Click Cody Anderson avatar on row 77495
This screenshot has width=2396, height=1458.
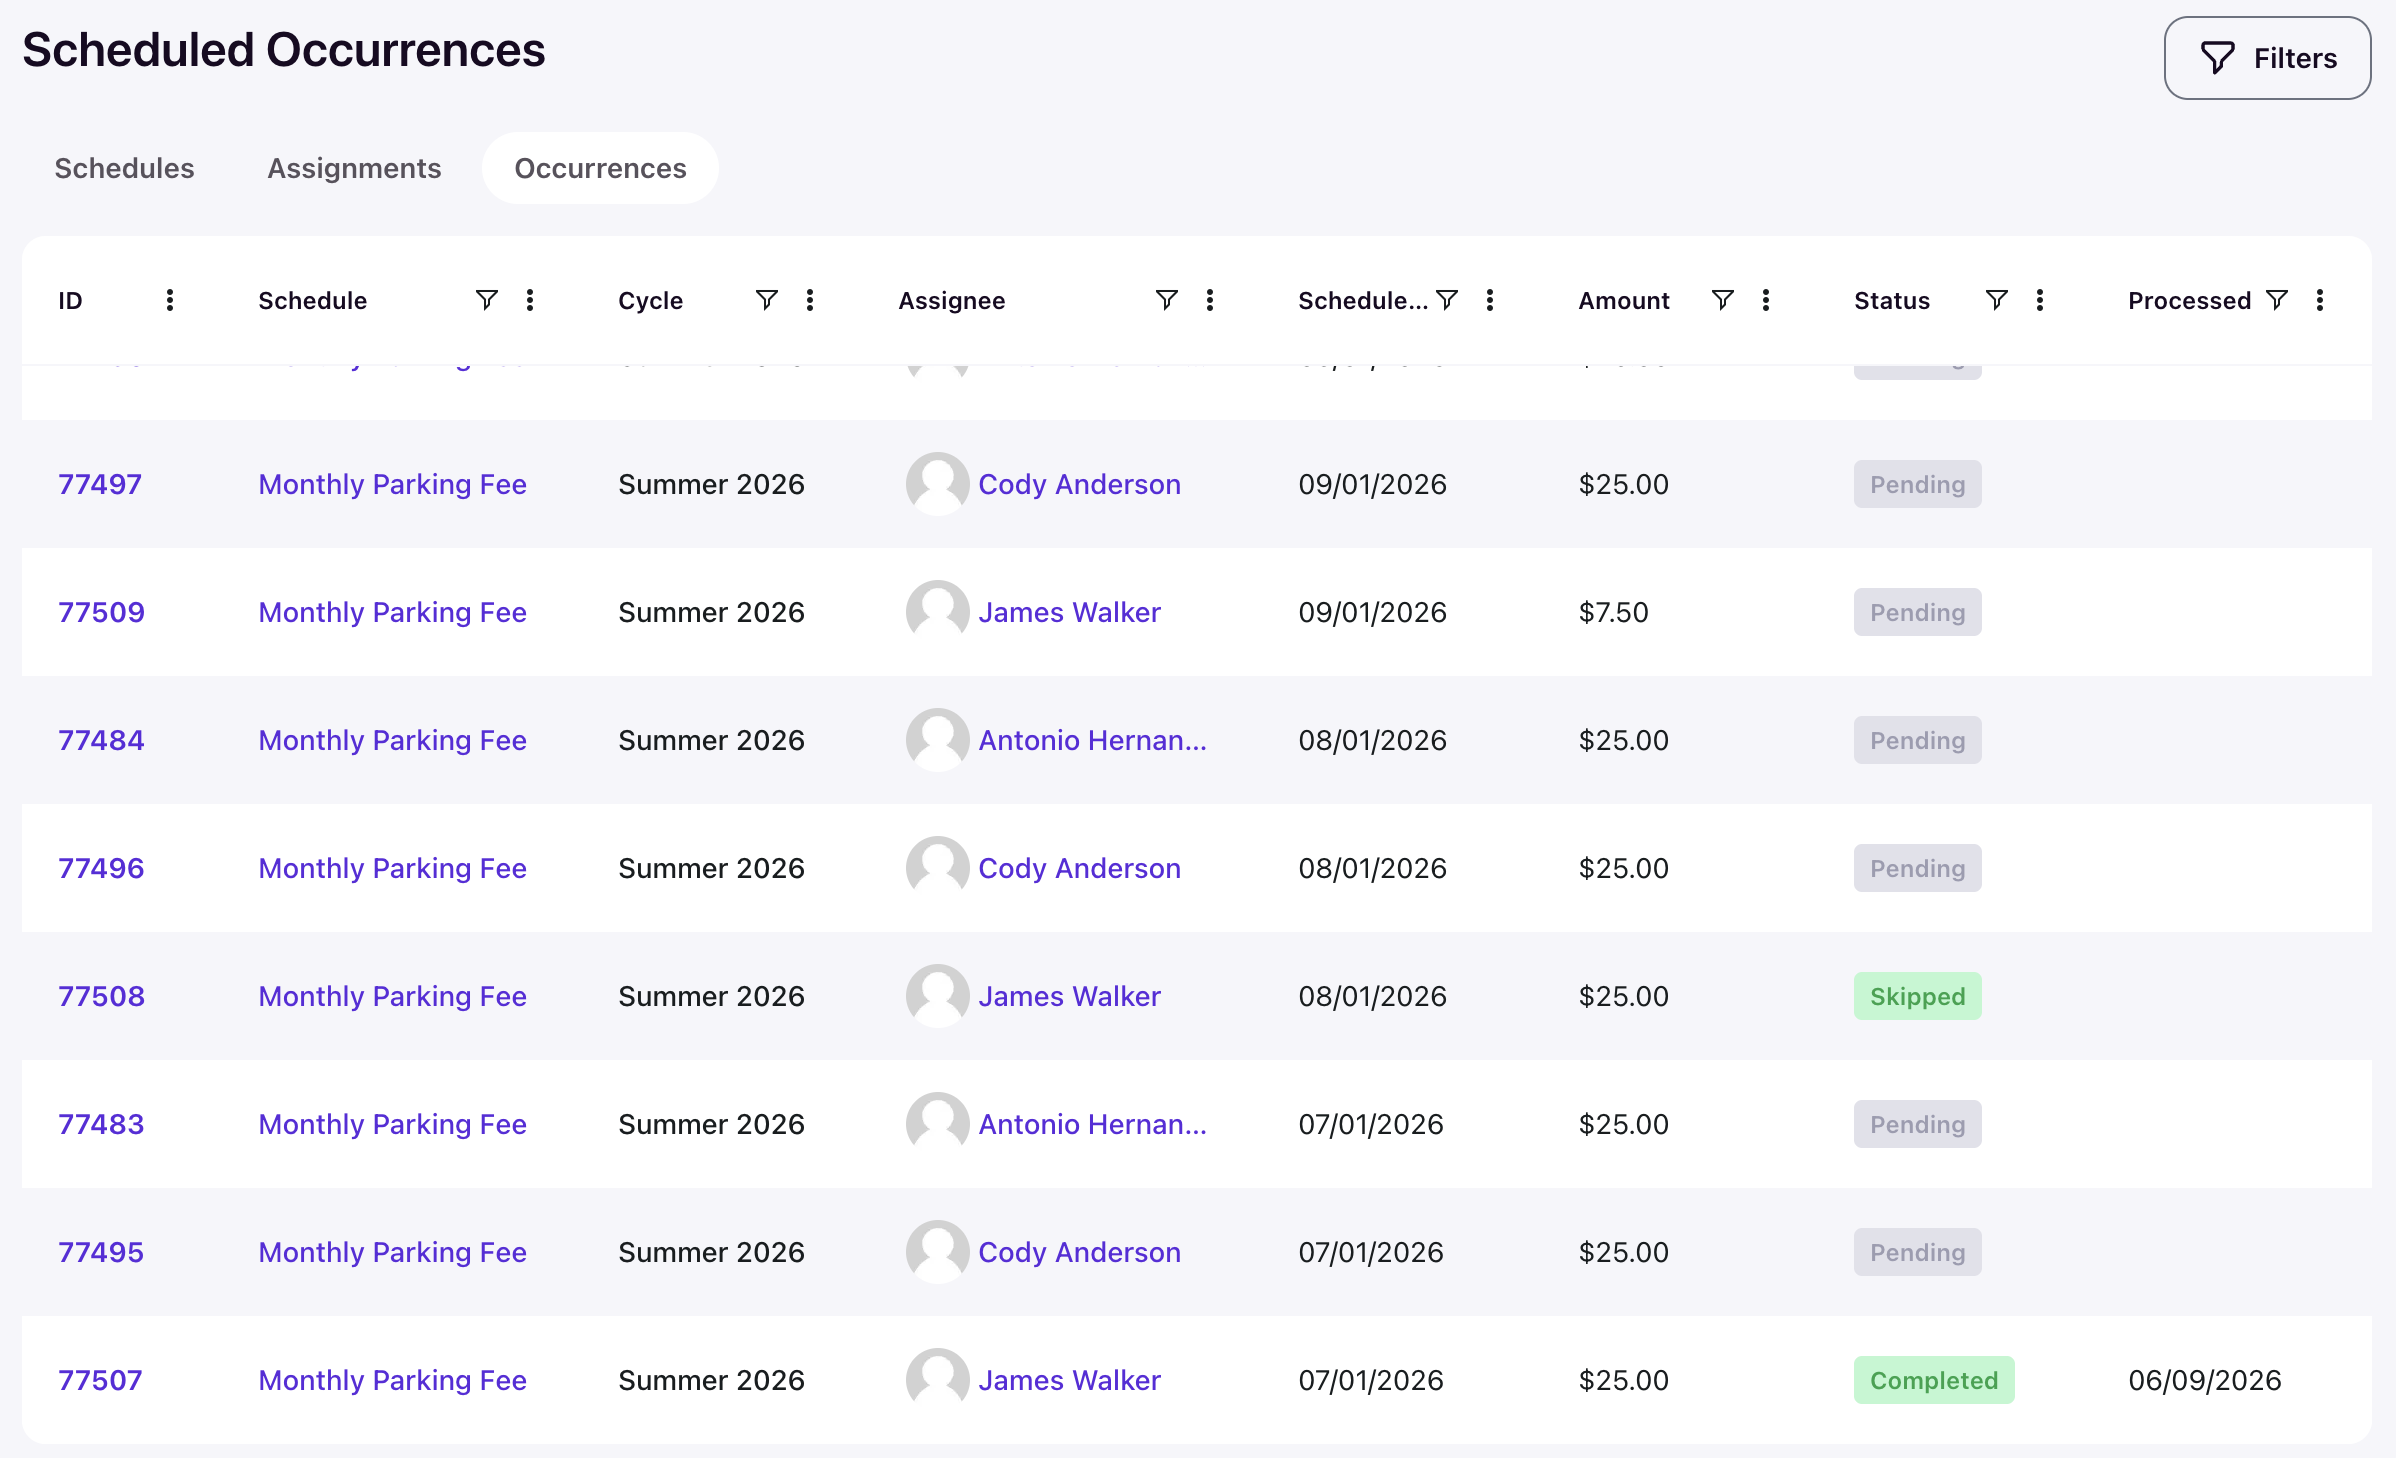click(937, 1252)
